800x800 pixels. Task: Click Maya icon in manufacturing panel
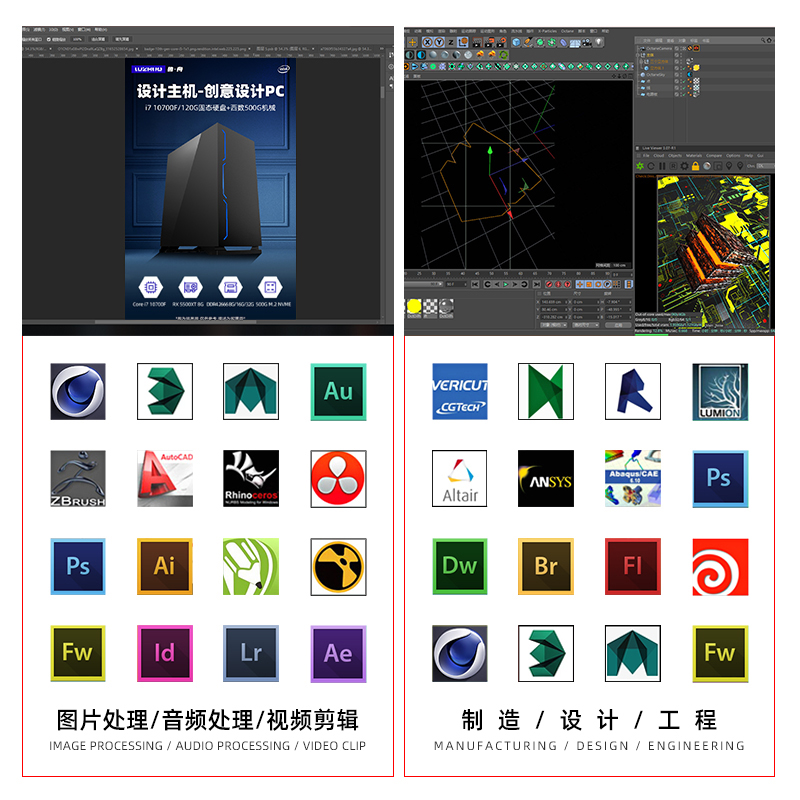(633, 653)
